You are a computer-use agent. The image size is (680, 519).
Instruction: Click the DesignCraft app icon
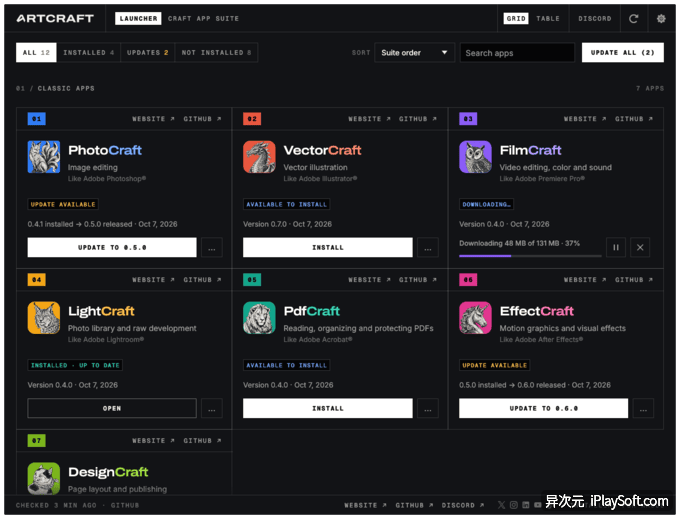pos(44,478)
